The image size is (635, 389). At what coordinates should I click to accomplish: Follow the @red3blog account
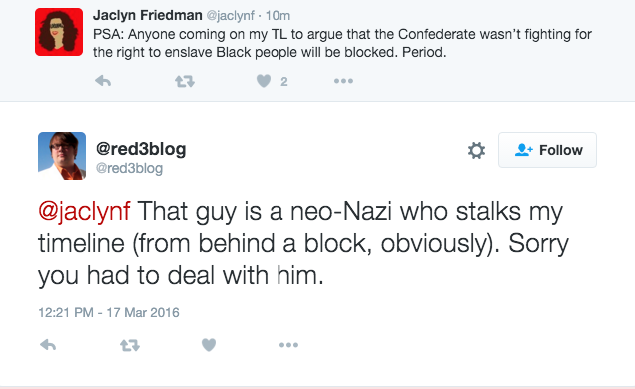547,150
